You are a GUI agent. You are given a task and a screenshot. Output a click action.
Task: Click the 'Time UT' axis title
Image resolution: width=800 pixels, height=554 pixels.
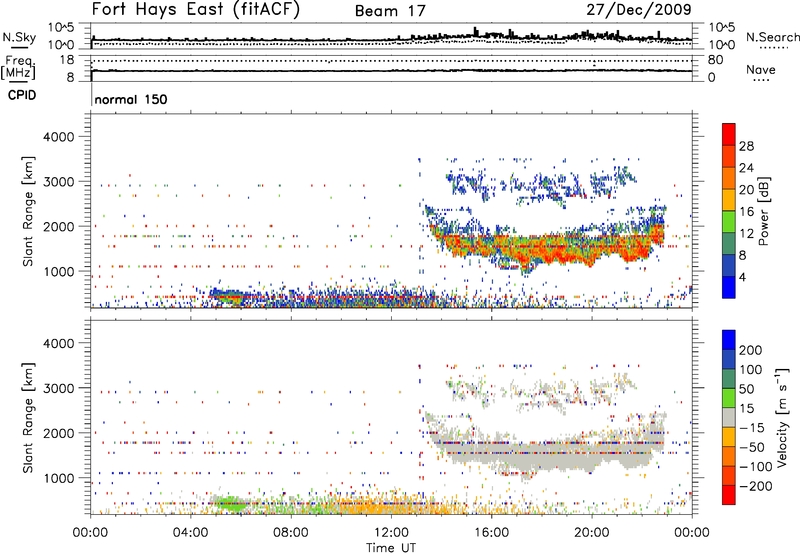391,547
